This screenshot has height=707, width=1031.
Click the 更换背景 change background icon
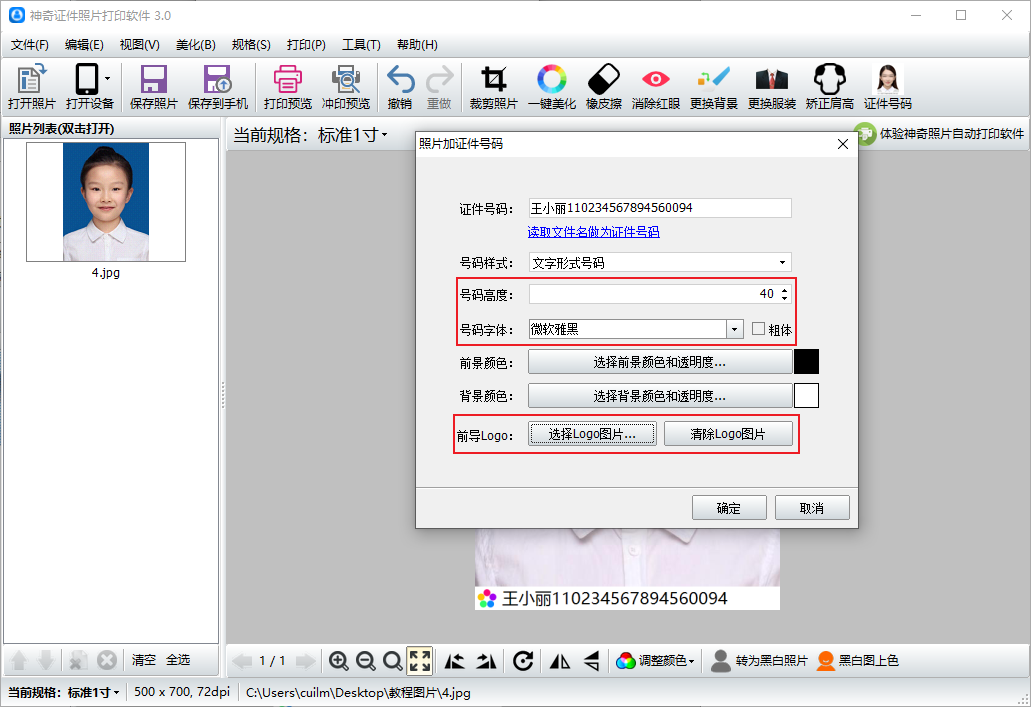click(714, 86)
